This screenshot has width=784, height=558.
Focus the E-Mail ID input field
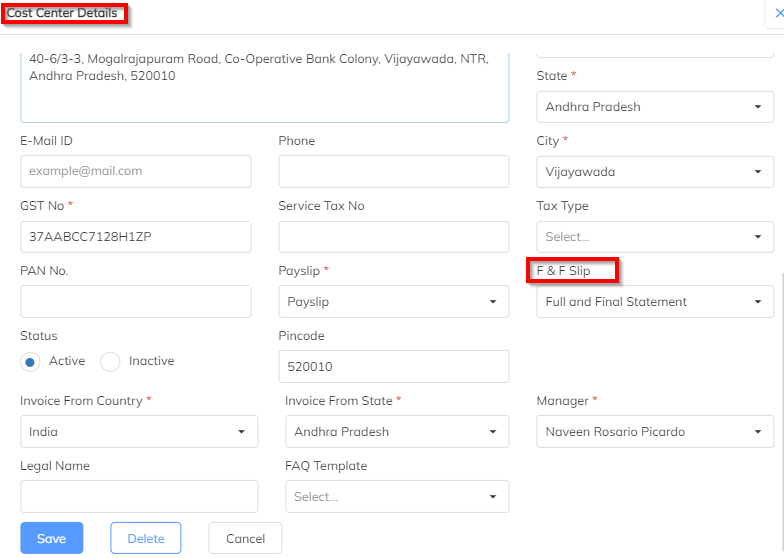136,172
